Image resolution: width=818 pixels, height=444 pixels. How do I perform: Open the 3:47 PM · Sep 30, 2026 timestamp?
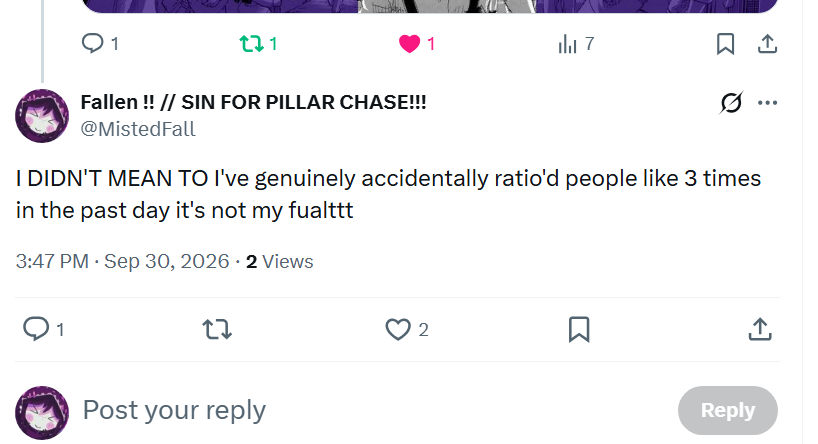[x=123, y=261]
